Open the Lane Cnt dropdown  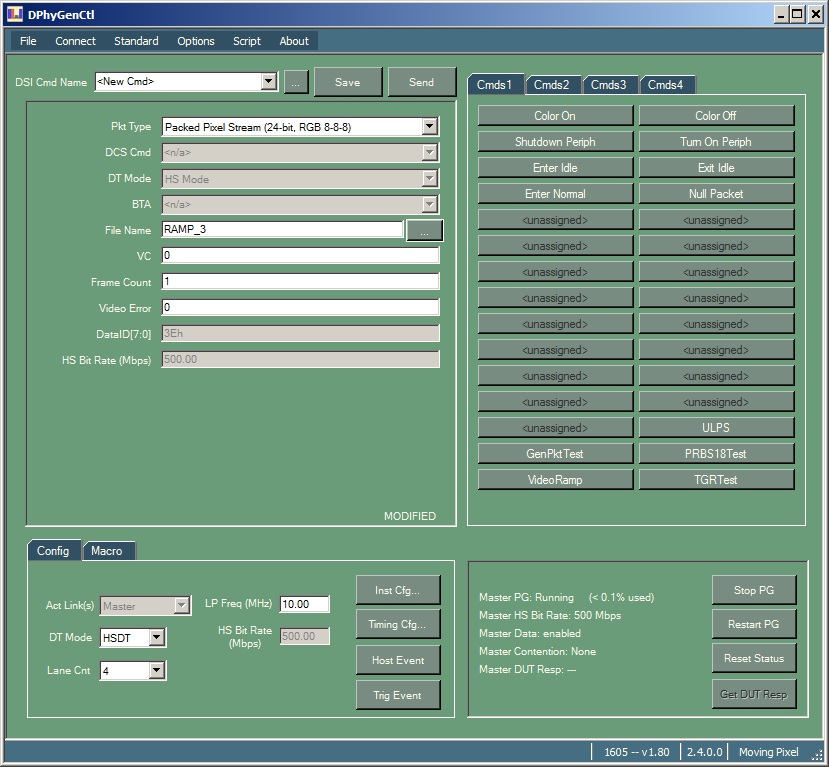pyautogui.click(x=157, y=671)
